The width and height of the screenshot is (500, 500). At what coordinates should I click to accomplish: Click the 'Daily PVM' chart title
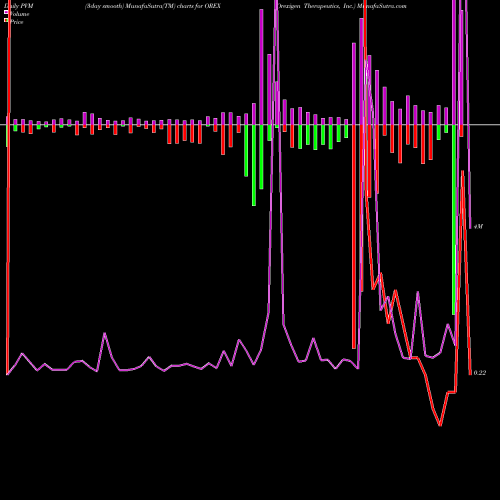(19, 6)
